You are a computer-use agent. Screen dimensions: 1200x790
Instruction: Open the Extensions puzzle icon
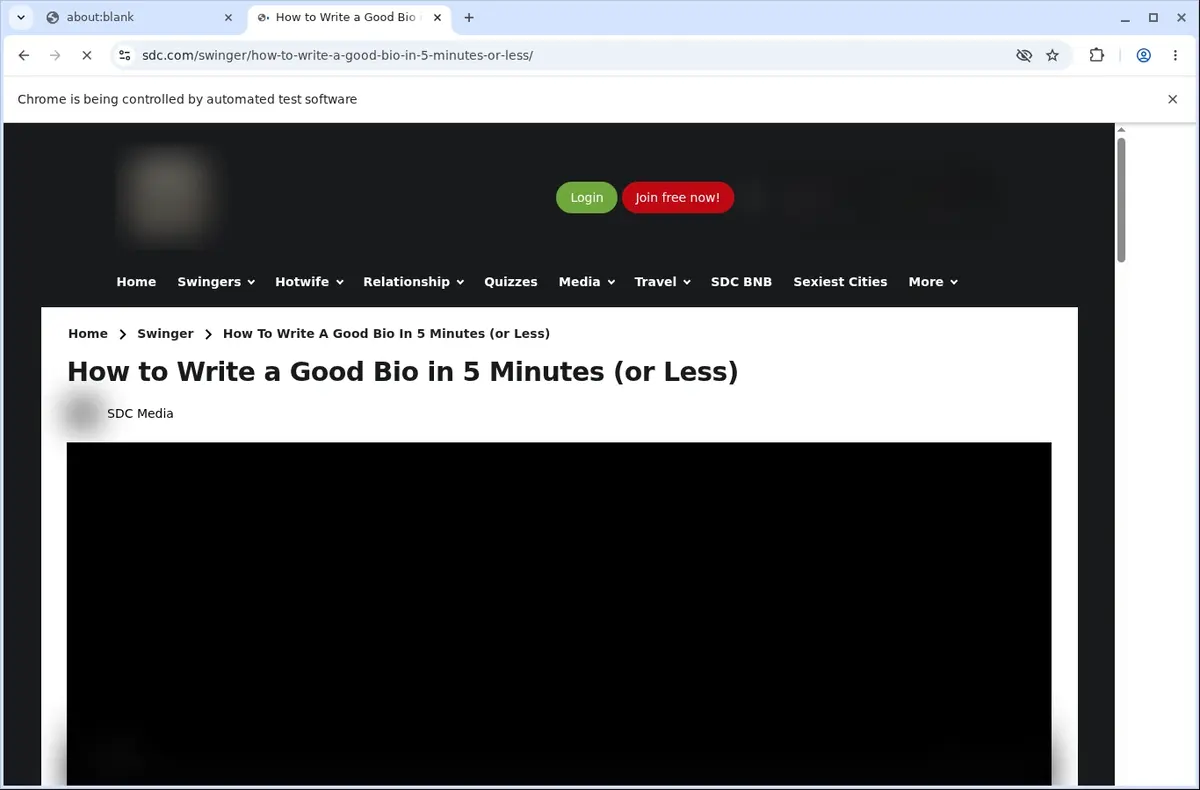(1097, 56)
